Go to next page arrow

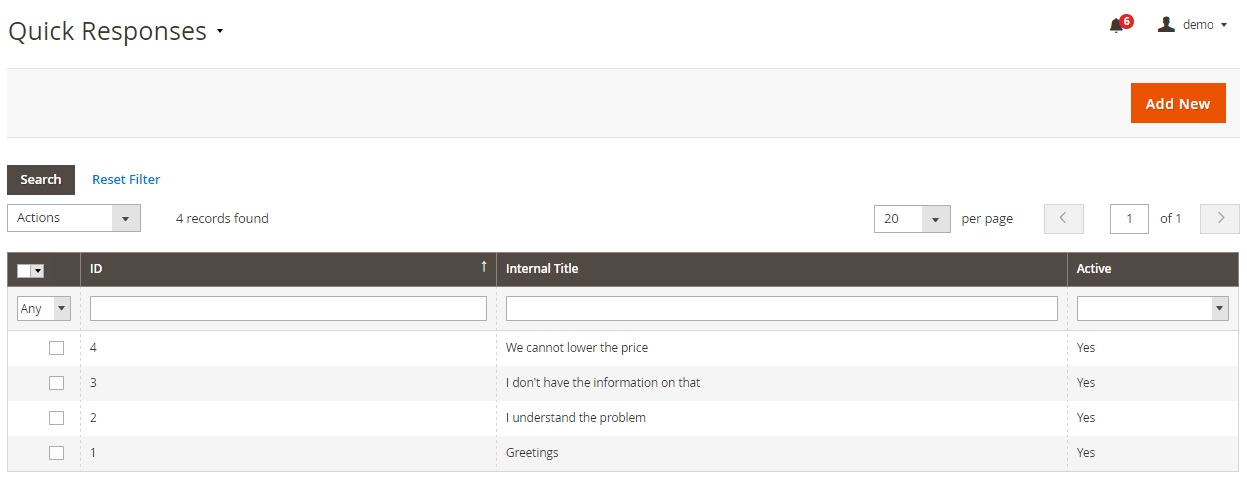[1220, 218]
